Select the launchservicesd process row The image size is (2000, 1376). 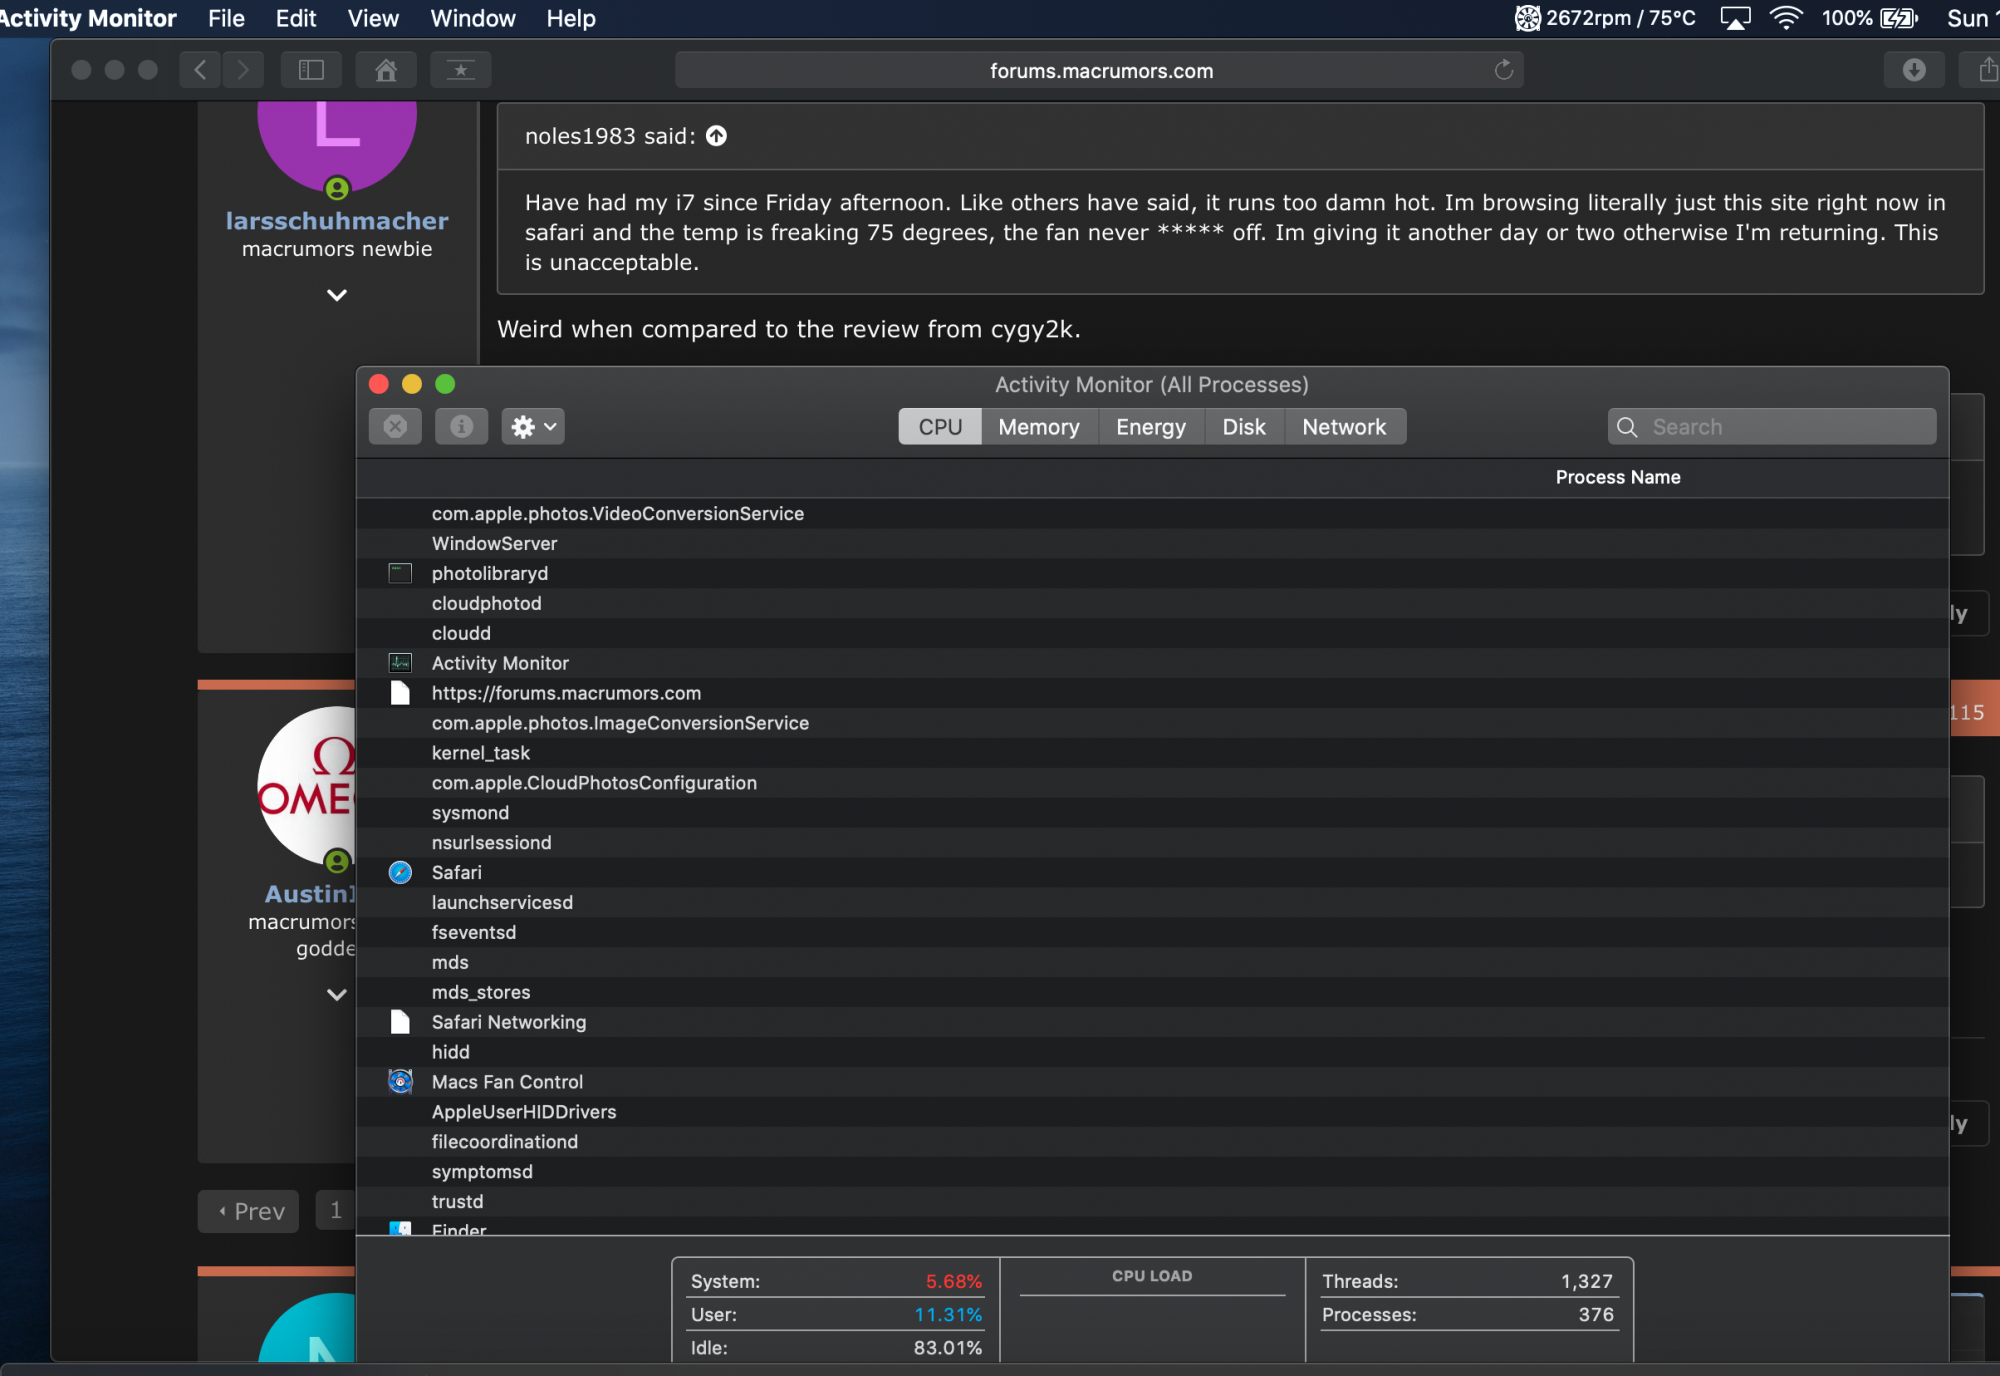(x=1152, y=903)
